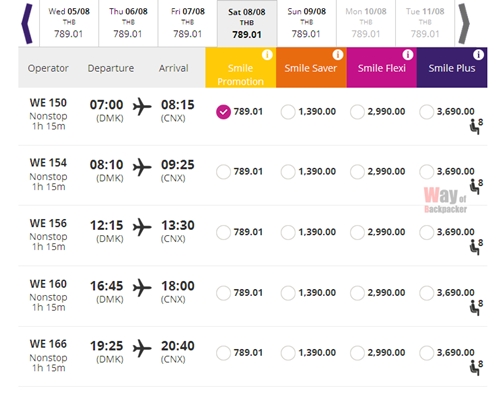Open the Smile Flexi info icon
Image resolution: width=500 pixels, height=394 pixels.
pos(408,54)
